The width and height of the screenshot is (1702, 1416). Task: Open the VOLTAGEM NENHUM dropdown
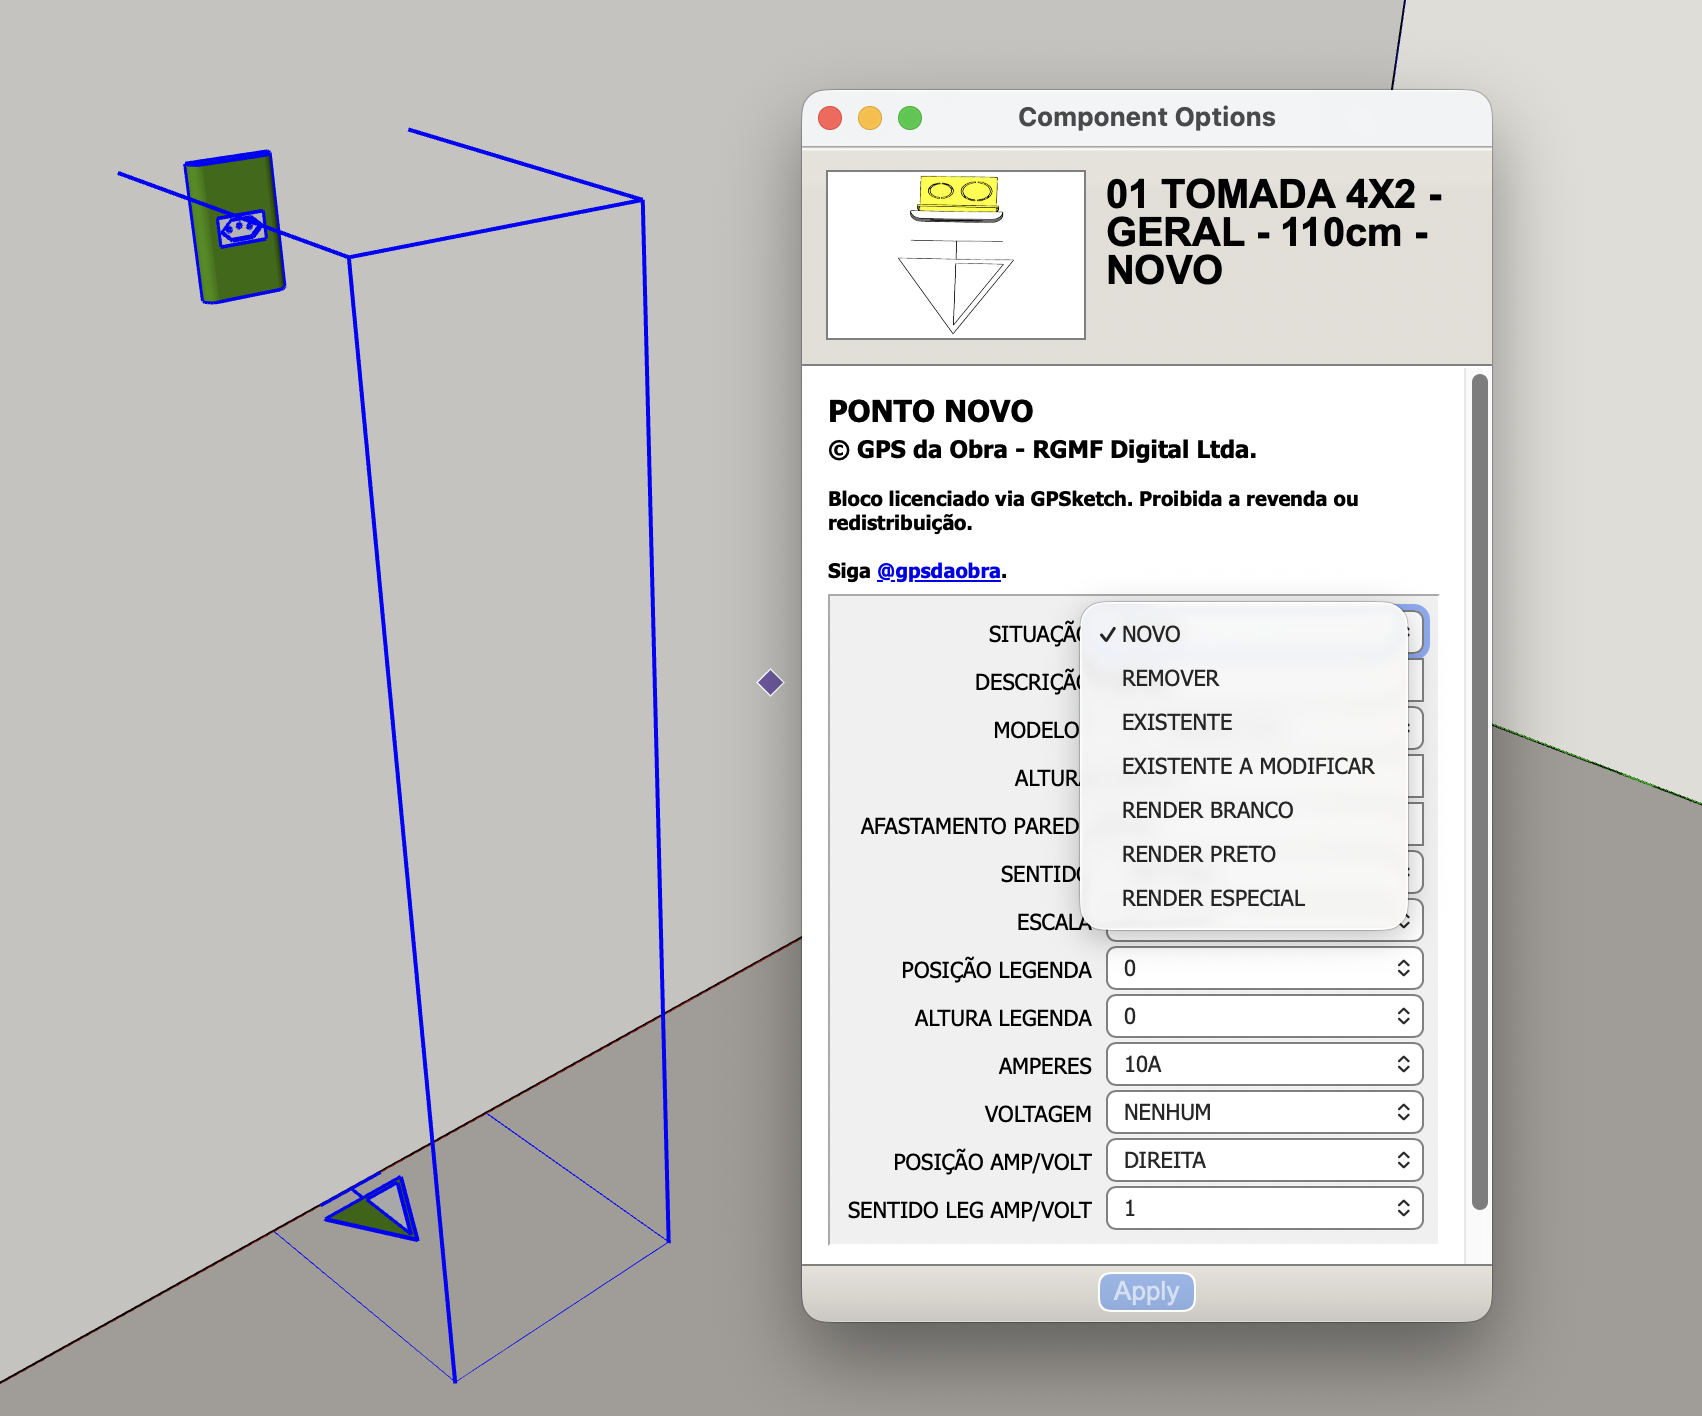tap(1264, 1112)
